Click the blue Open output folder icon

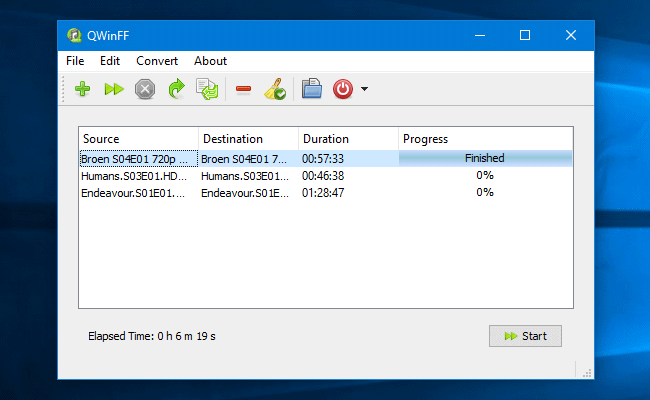[x=312, y=88]
